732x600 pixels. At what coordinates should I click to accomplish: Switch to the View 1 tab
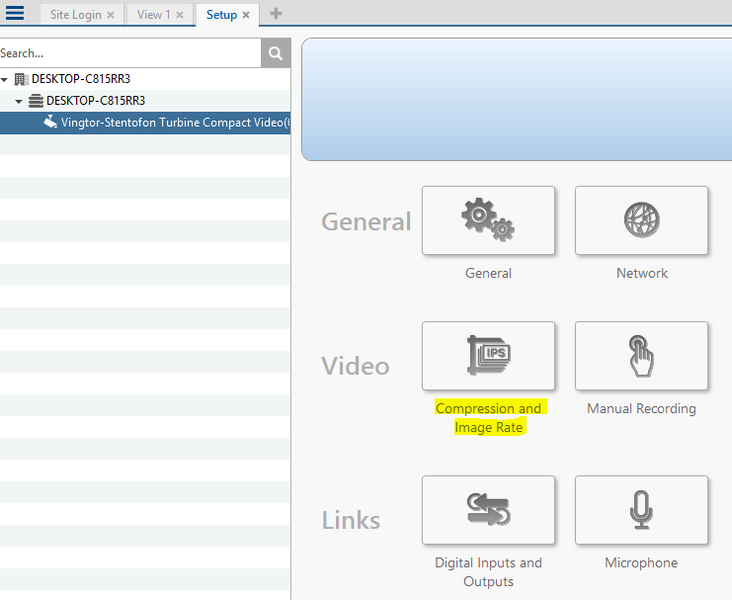[153, 15]
